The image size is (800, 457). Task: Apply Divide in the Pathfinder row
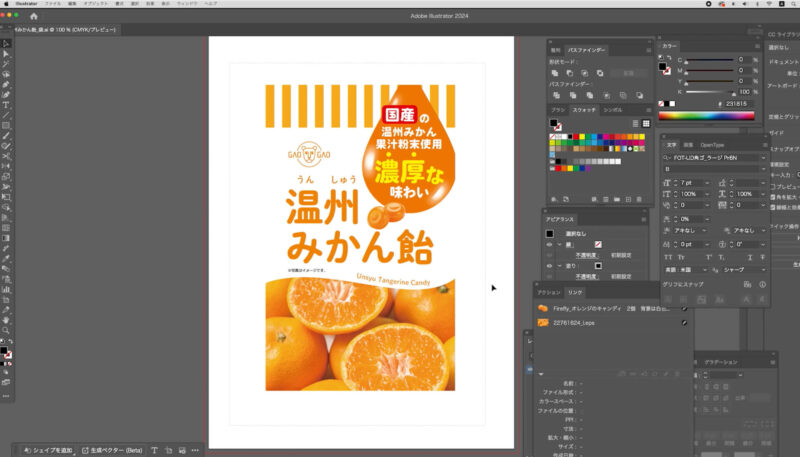[x=557, y=95]
